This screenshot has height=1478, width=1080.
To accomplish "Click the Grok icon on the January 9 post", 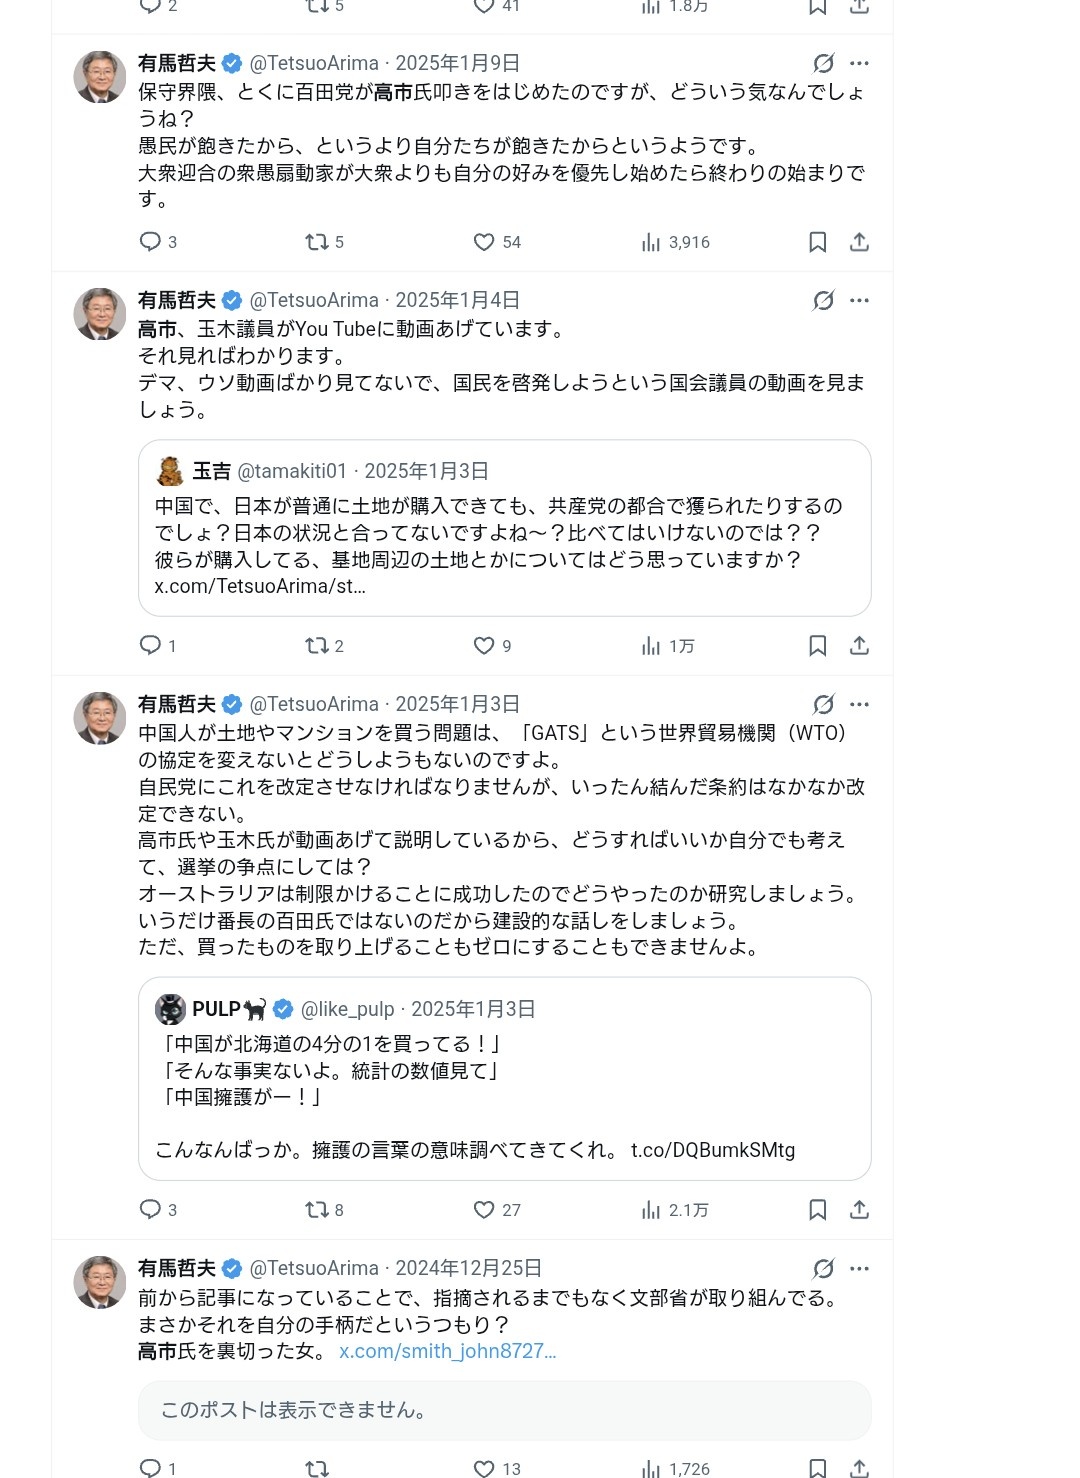I will [823, 63].
